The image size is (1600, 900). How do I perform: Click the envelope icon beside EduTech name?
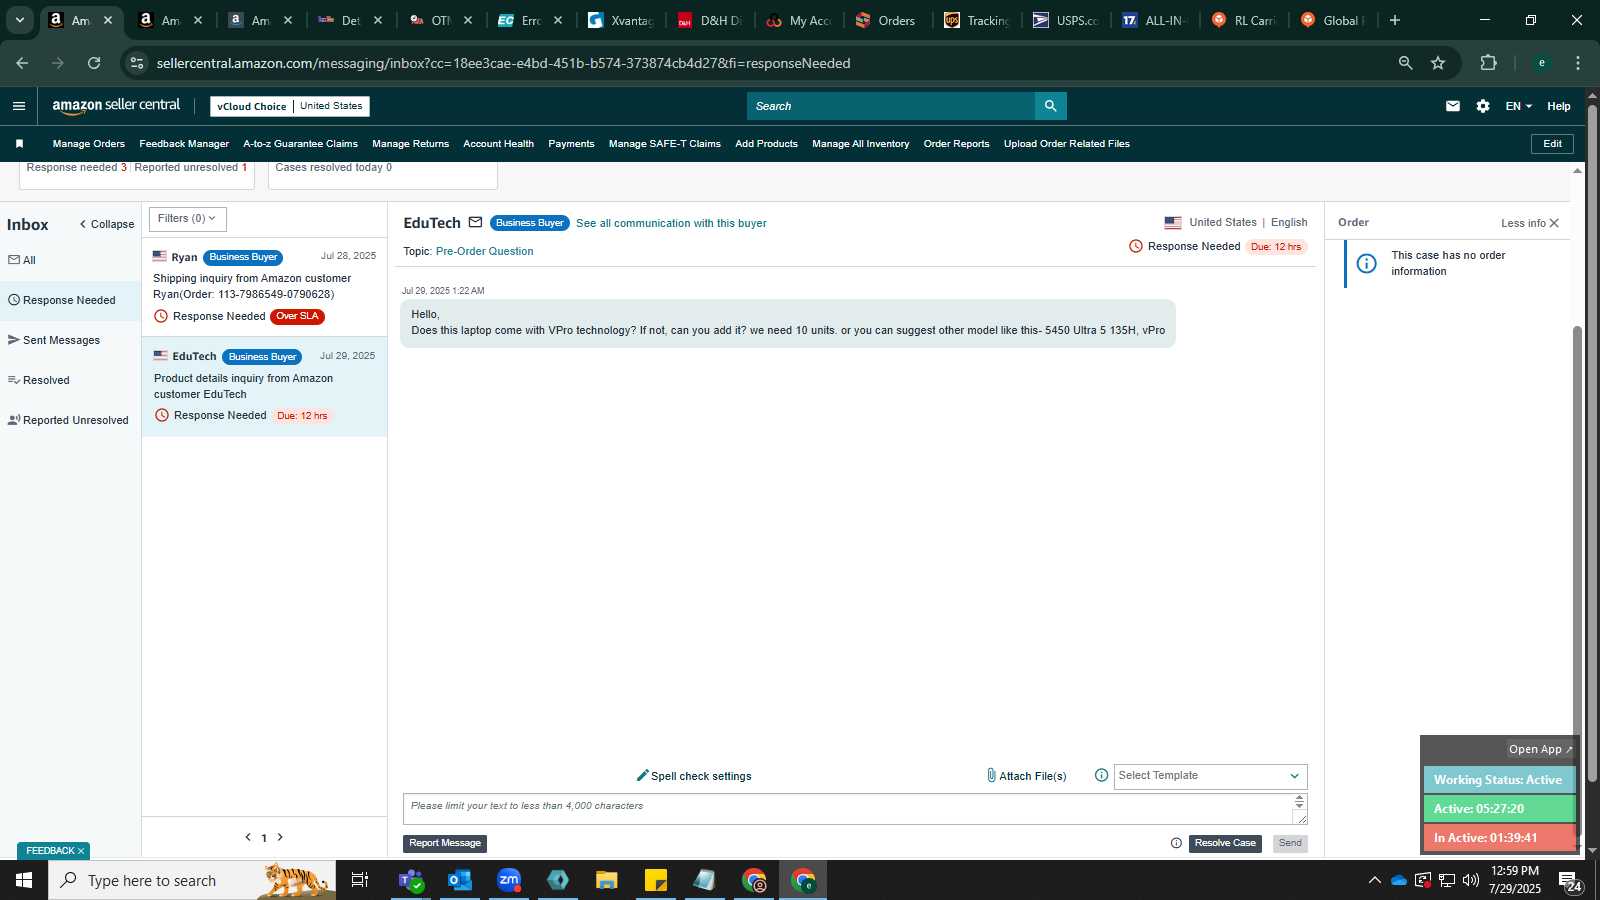pyautogui.click(x=476, y=222)
